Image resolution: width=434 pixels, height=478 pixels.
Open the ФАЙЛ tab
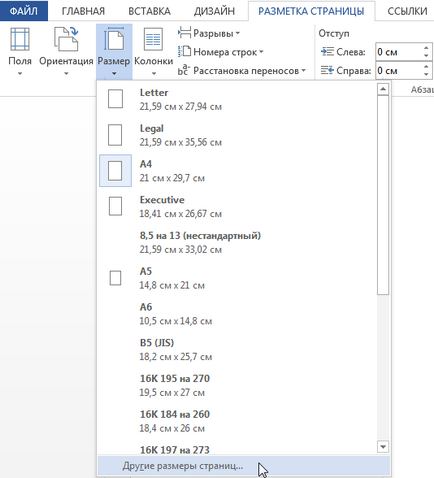coord(24,11)
